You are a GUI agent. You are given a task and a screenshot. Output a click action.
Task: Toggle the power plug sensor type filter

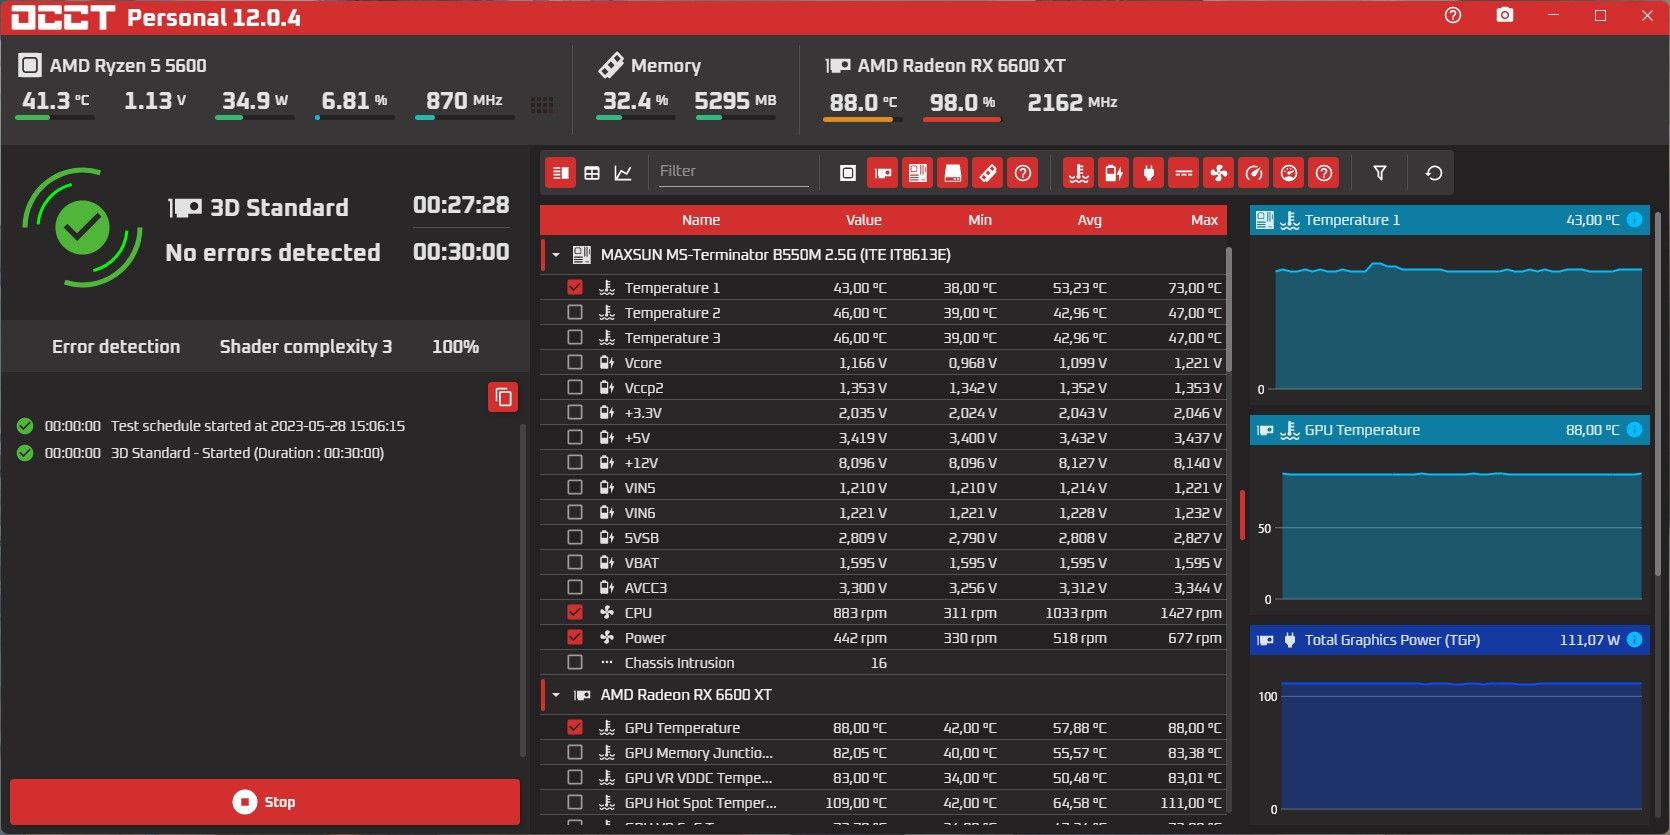coord(1149,173)
